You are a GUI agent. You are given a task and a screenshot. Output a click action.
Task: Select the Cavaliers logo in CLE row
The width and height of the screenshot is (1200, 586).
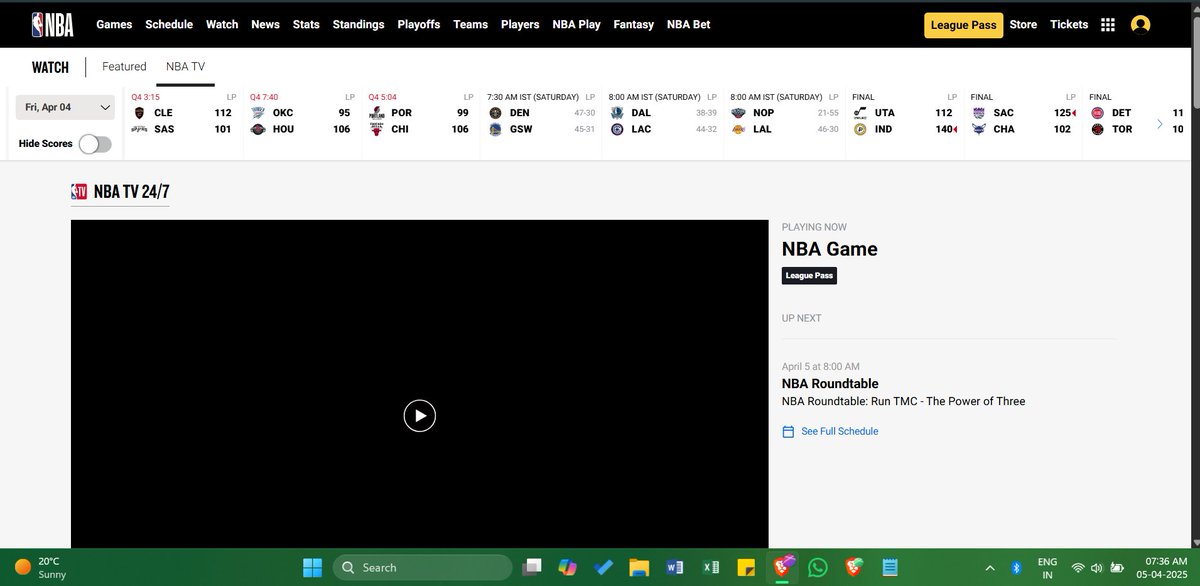[140, 113]
